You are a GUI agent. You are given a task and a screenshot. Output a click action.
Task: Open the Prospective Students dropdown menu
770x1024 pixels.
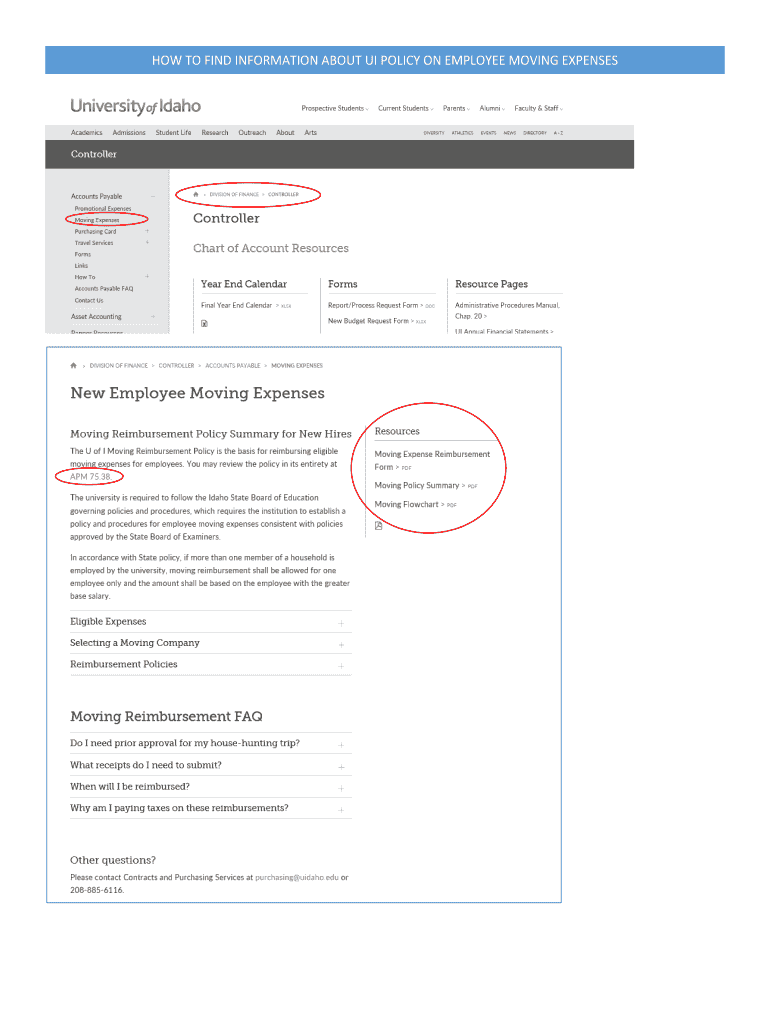coord(335,108)
